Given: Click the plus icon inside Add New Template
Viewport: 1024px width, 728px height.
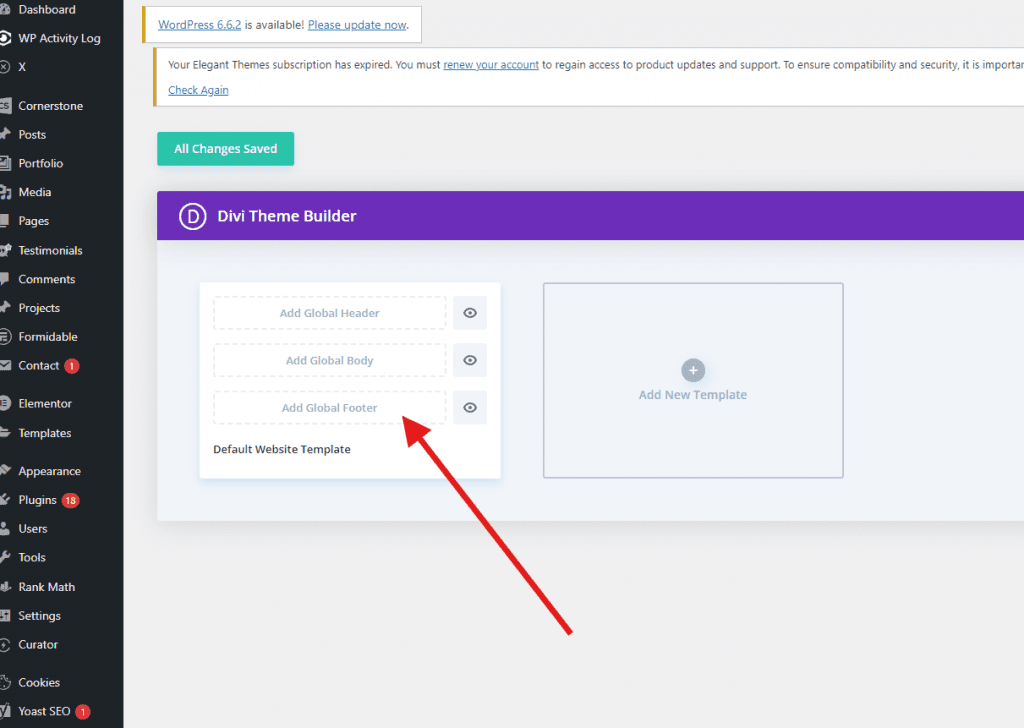Looking at the screenshot, I should (x=693, y=370).
